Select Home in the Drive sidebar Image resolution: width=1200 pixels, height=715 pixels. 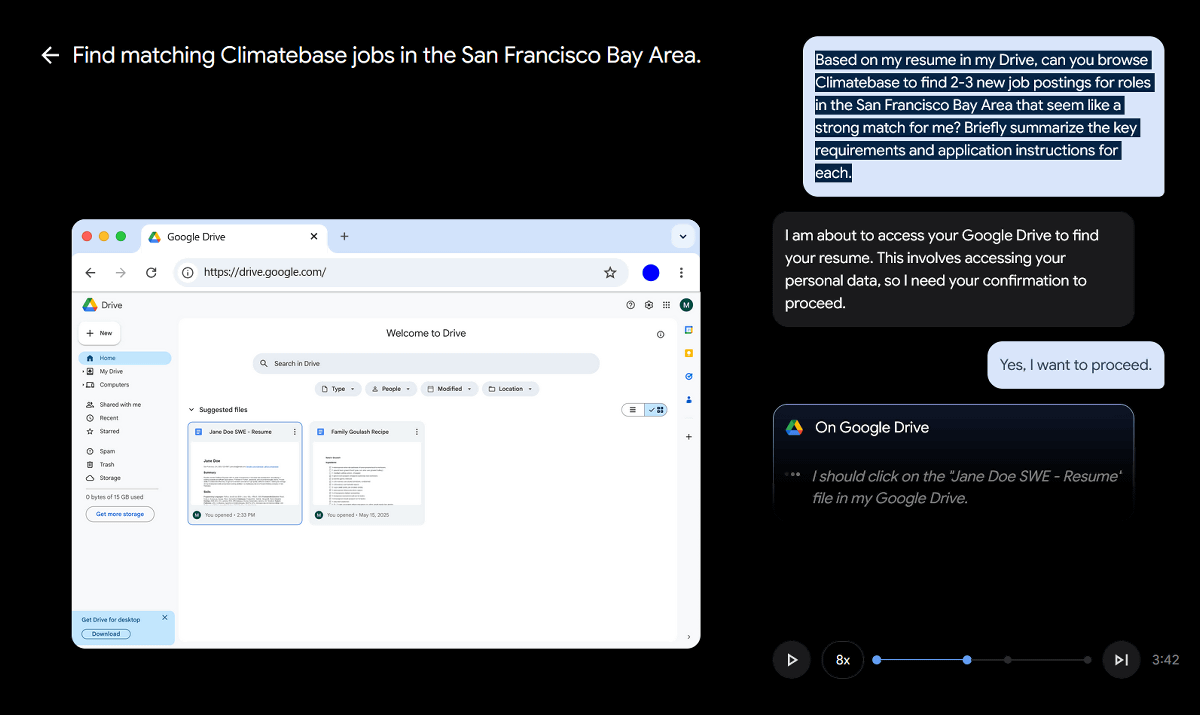click(125, 358)
